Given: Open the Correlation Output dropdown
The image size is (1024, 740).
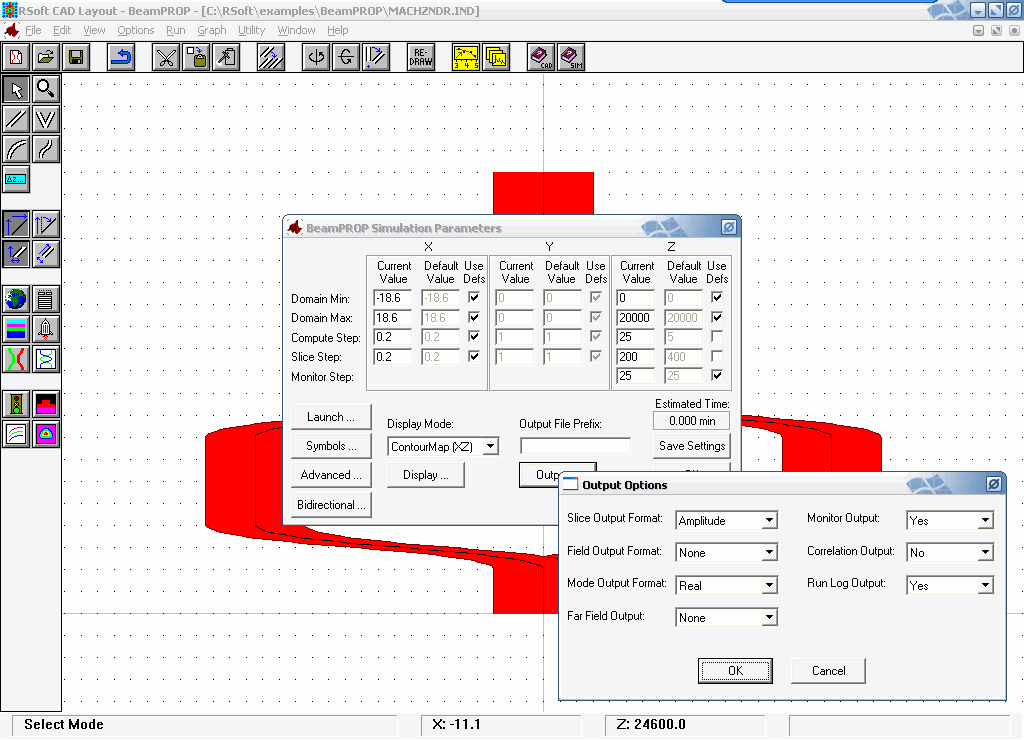Looking at the screenshot, I should point(985,553).
